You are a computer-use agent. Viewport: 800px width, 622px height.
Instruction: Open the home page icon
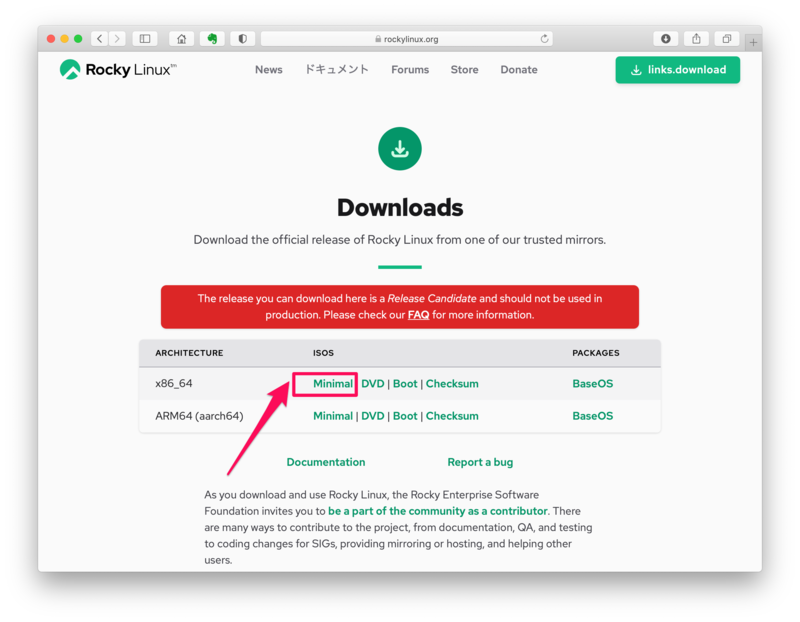[x=181, y=39]
